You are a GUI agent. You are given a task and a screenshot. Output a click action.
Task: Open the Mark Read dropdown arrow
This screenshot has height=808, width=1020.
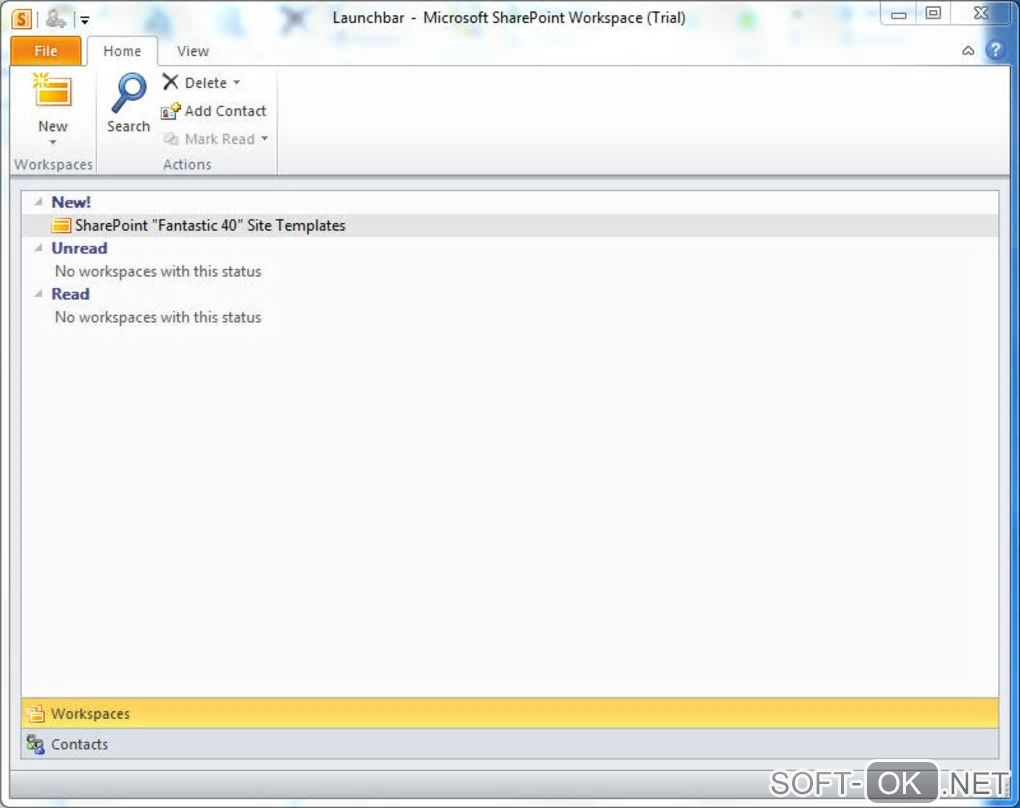coord(265,139)
